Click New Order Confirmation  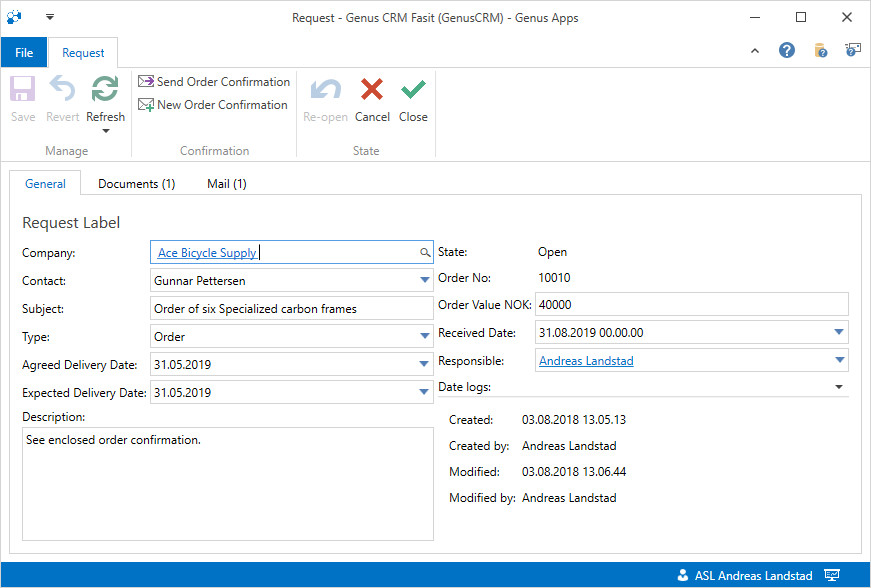[213, 105]
